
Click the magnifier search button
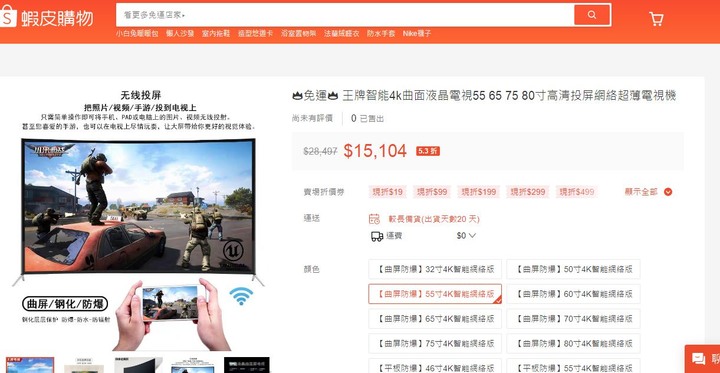click(x=592, y=15)
